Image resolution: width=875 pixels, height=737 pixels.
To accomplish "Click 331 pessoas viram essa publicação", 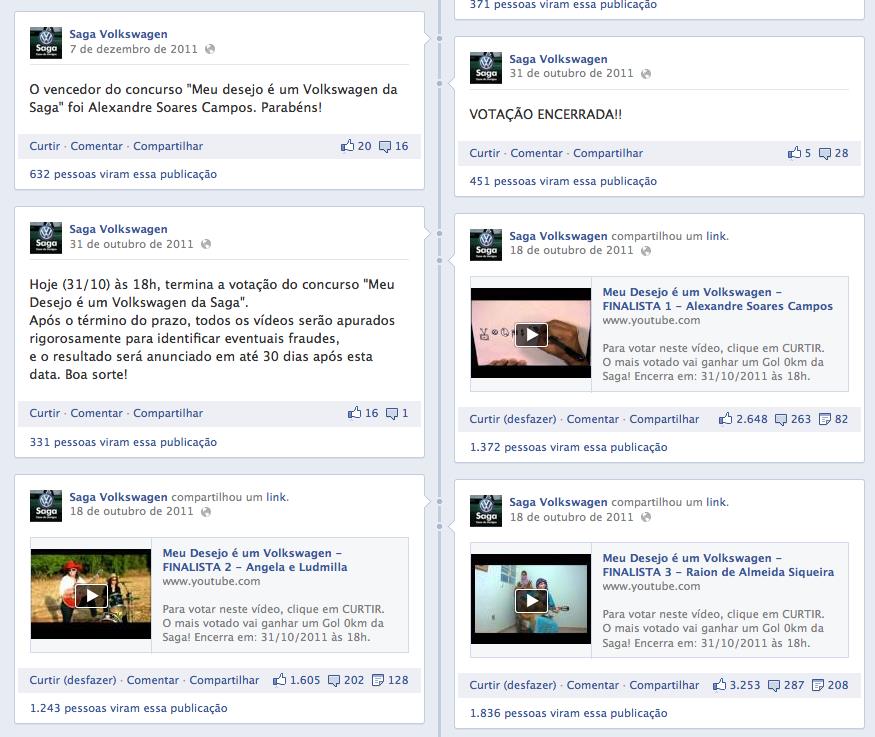I will [x=123, y=442].
